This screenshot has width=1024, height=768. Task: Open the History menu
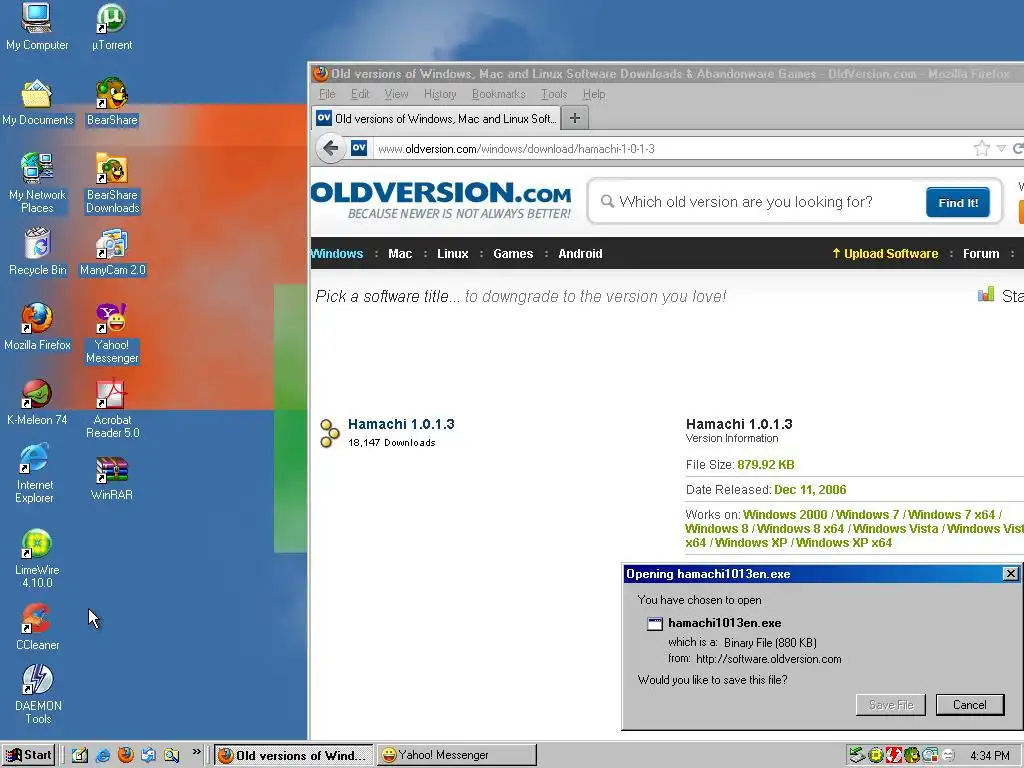point(440,94)
